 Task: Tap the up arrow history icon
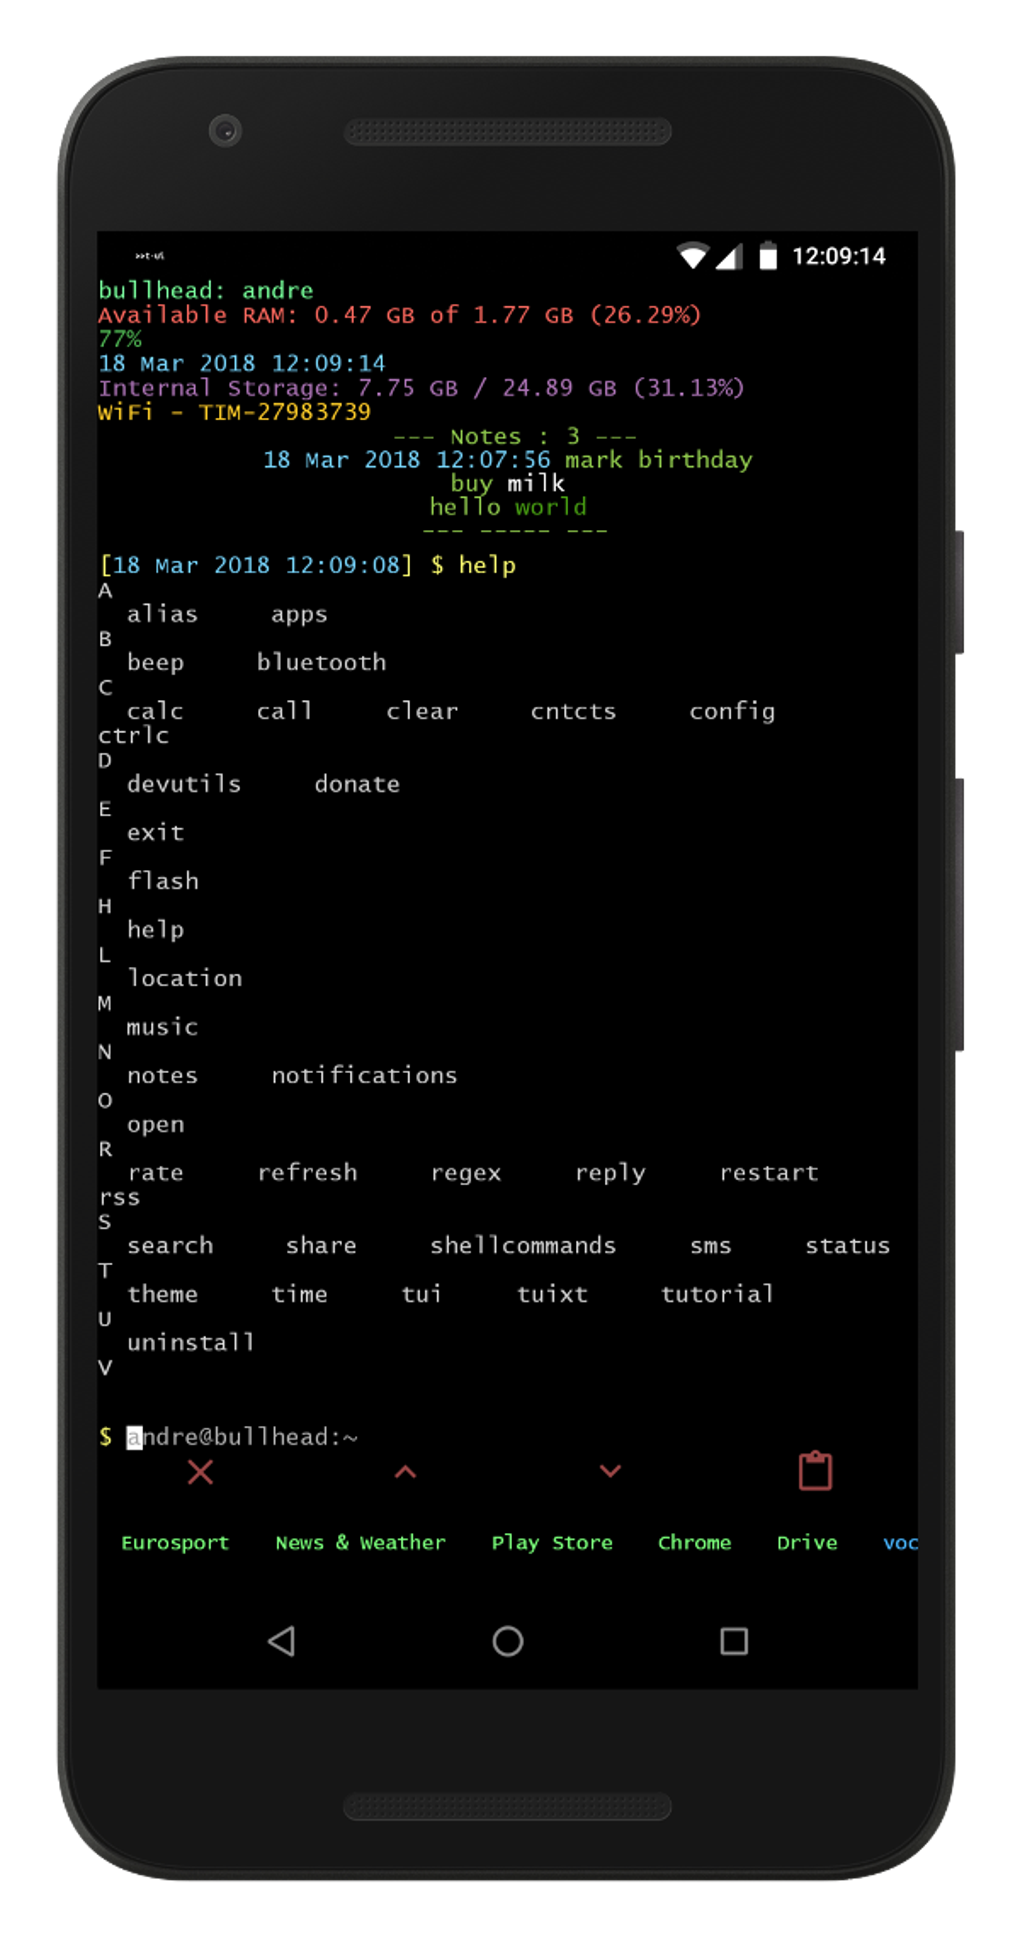click(405, 1471)
